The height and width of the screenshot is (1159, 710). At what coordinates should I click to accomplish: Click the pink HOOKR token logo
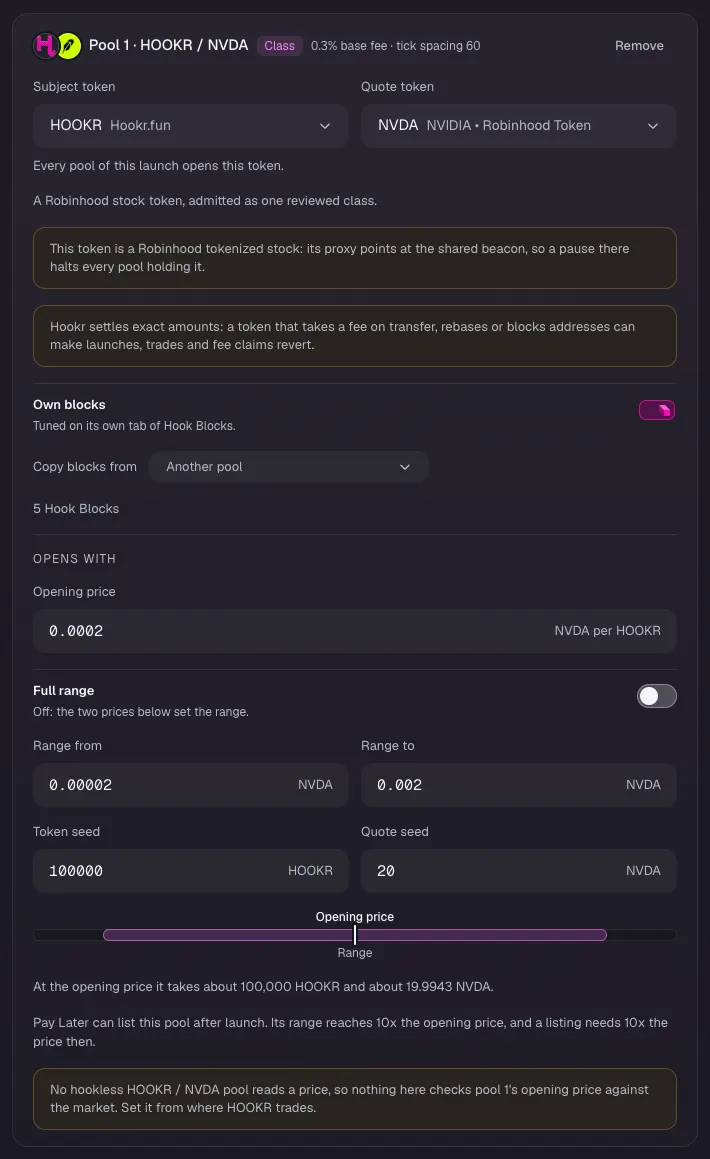point(45,46)
